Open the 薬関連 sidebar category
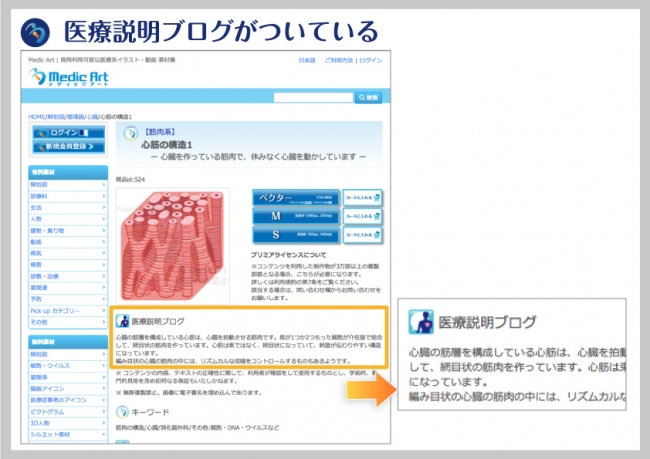650x459 pixels. pyautogui.click(x=68, y=288)
